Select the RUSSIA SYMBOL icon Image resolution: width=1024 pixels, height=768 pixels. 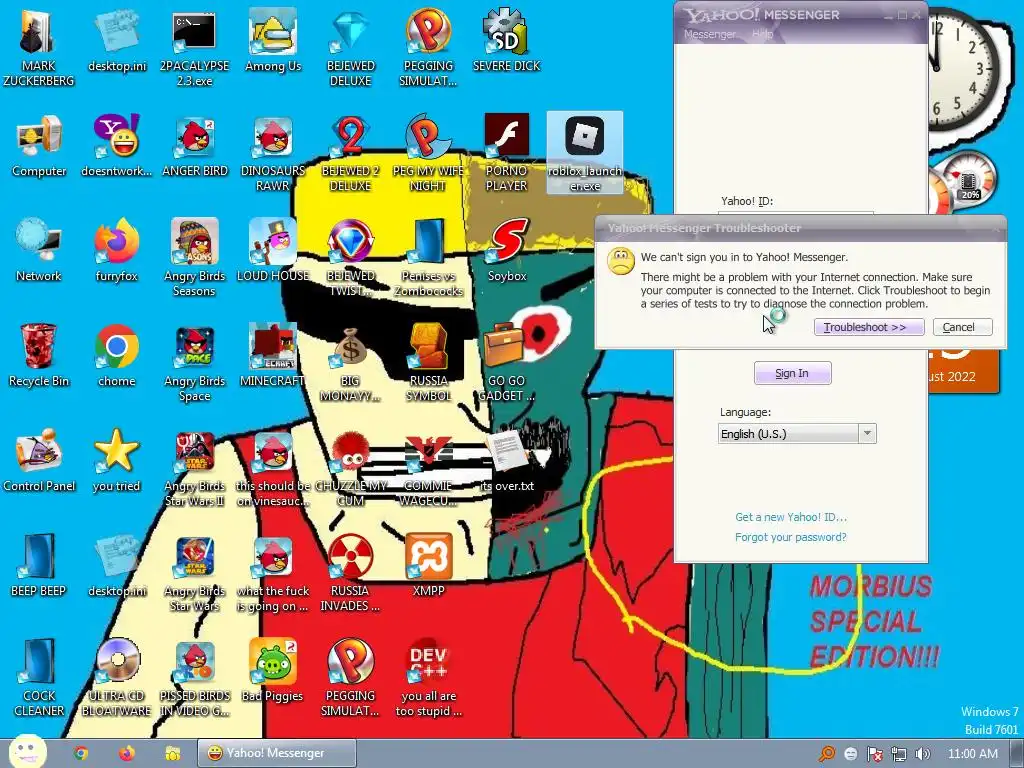(428, 364)
